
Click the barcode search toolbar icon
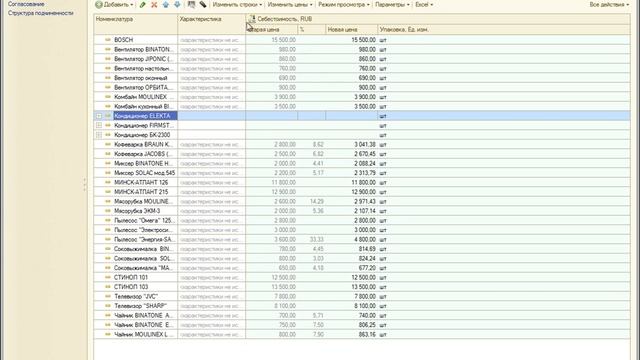coord(191,5)
